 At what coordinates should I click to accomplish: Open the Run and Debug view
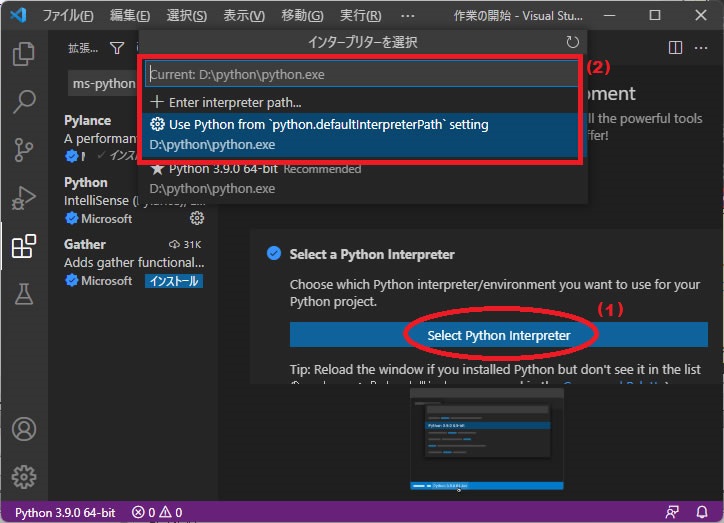pos(24,198)
